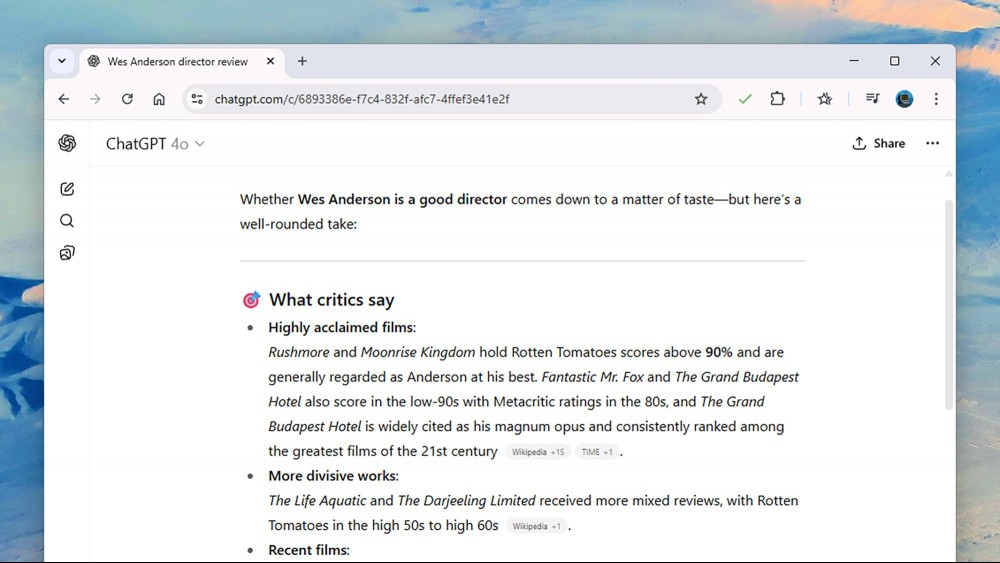
Task: Open search chats magnifier icon
Action: click(67, 221)
